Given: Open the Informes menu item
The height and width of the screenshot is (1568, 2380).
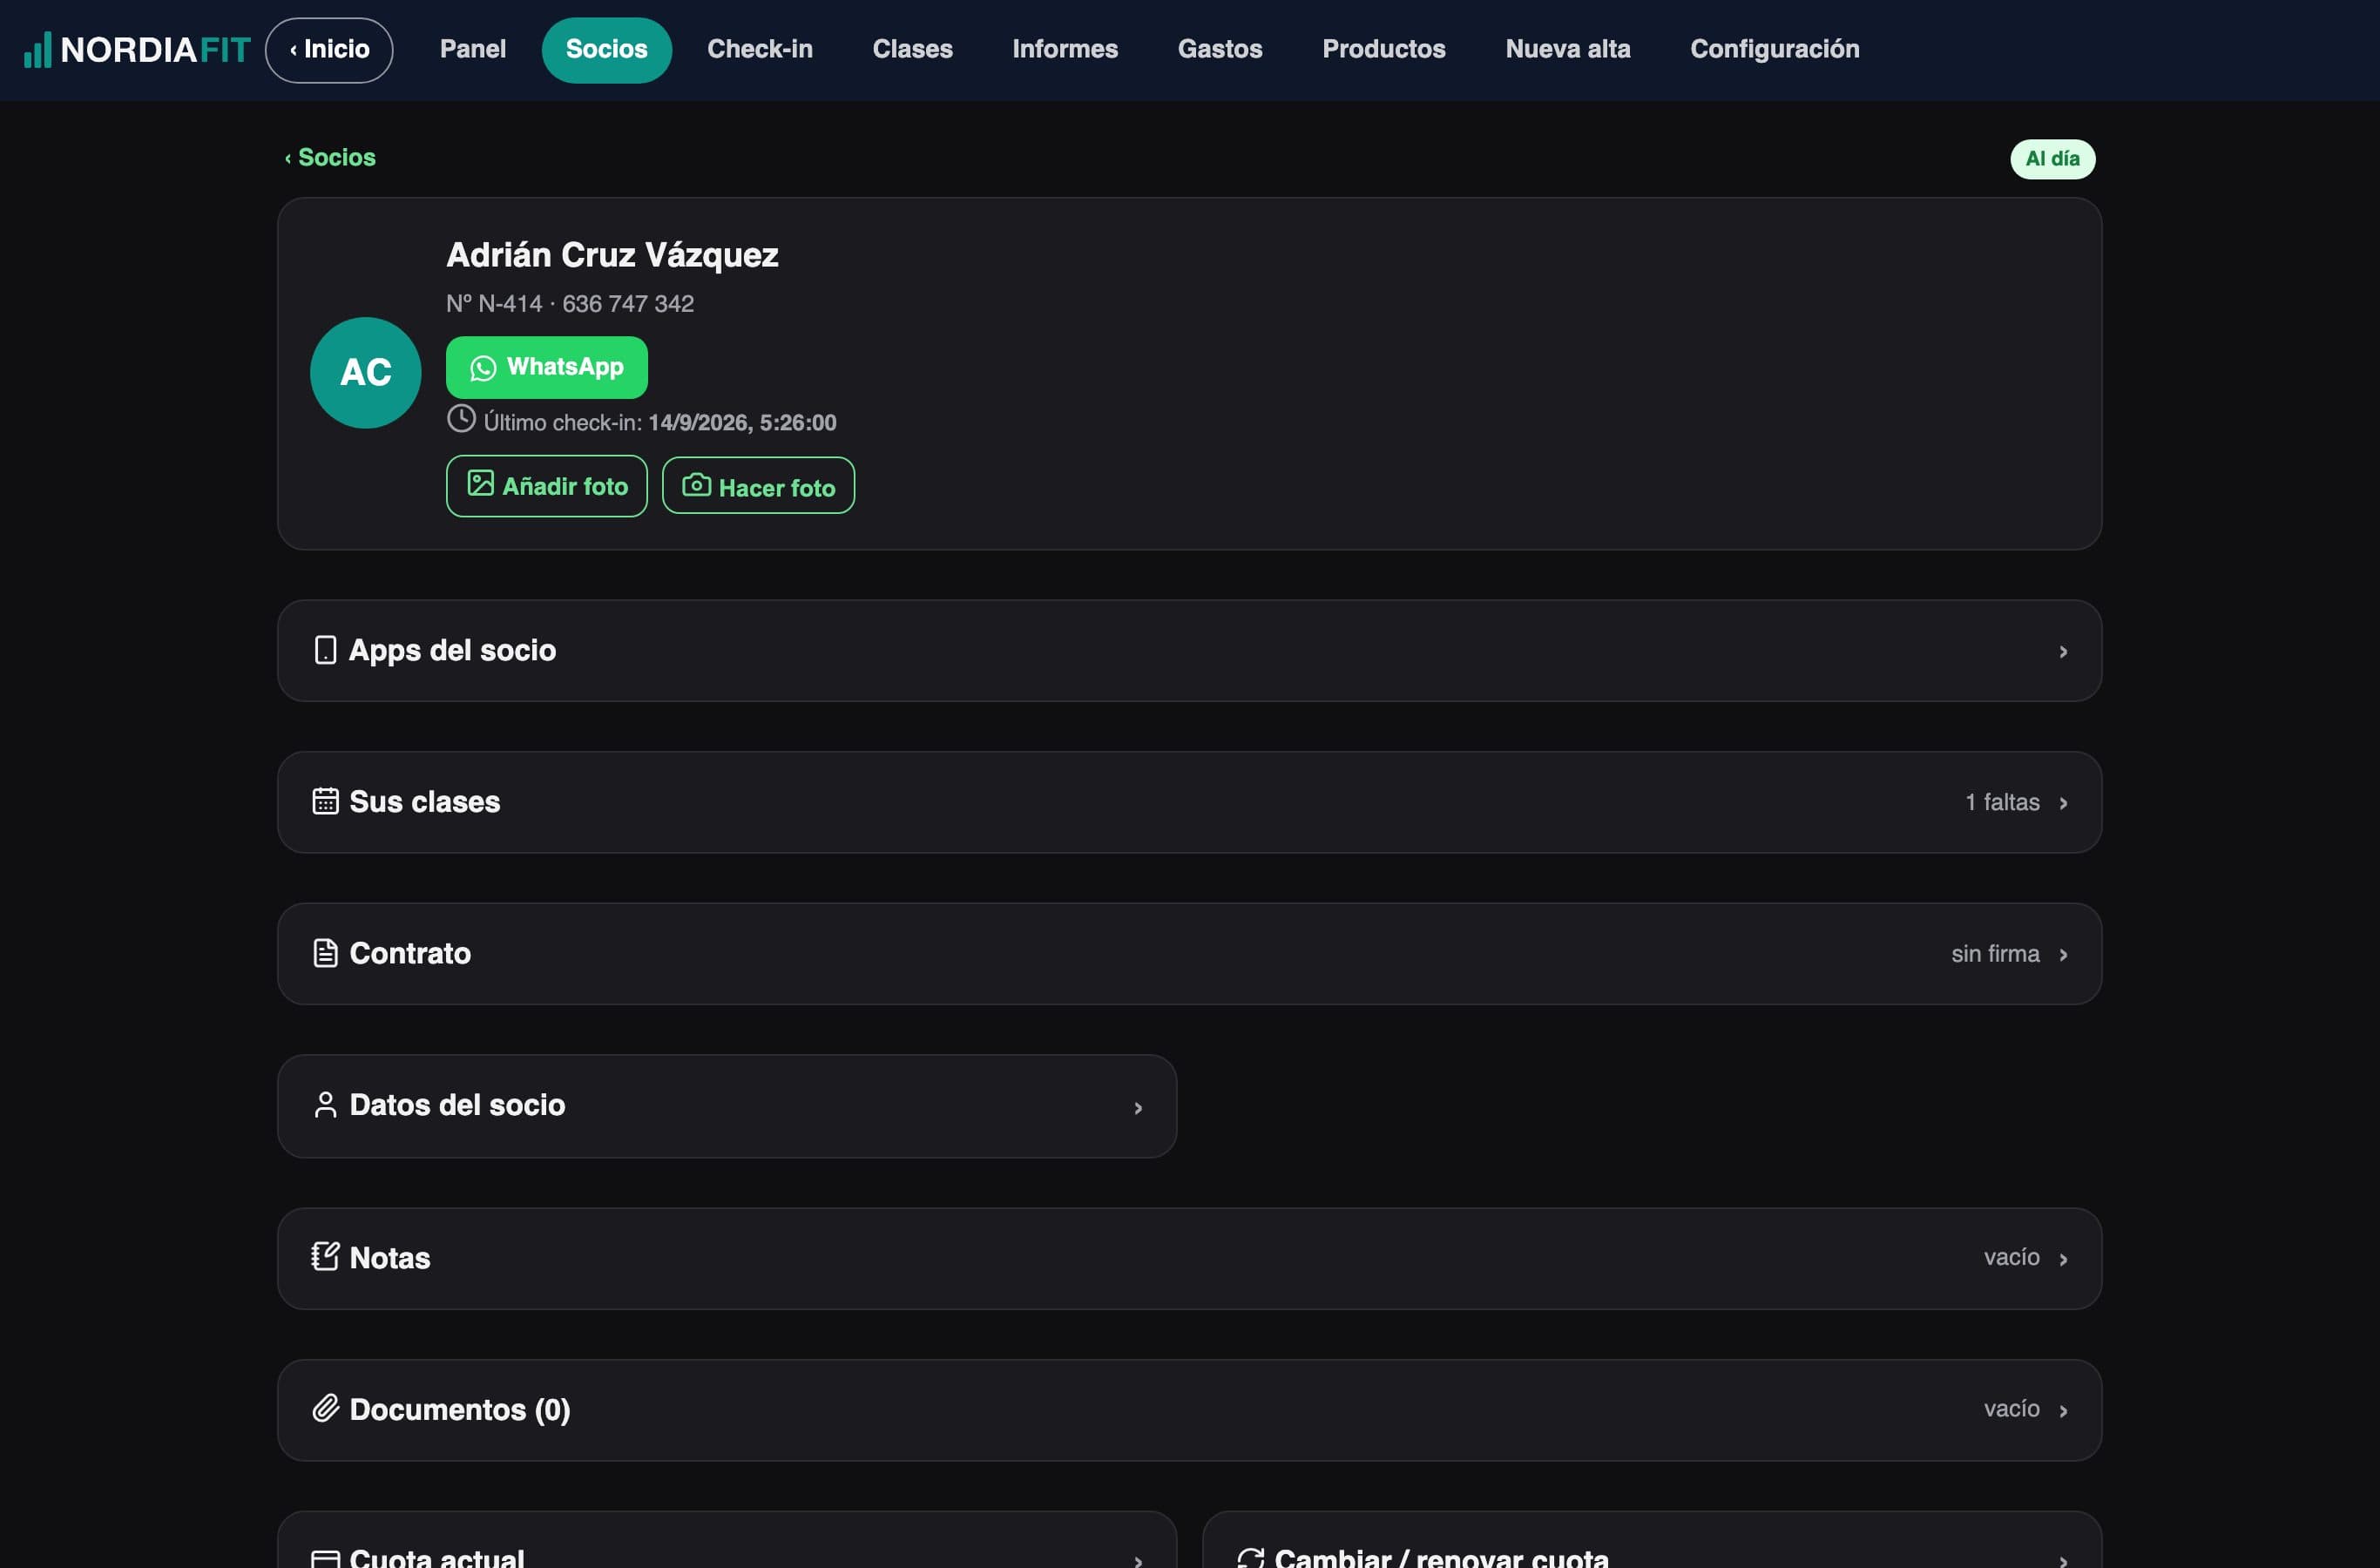Looking at the screenshot, I should (1064, 49).
